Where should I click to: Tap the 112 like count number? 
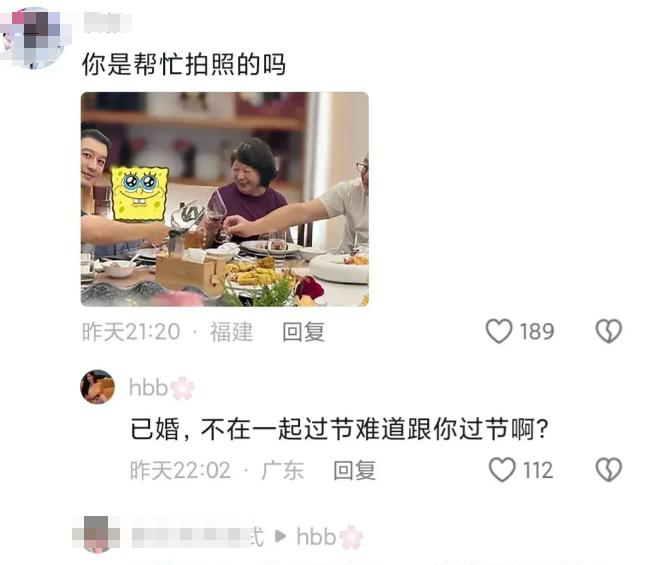(538, 470)
